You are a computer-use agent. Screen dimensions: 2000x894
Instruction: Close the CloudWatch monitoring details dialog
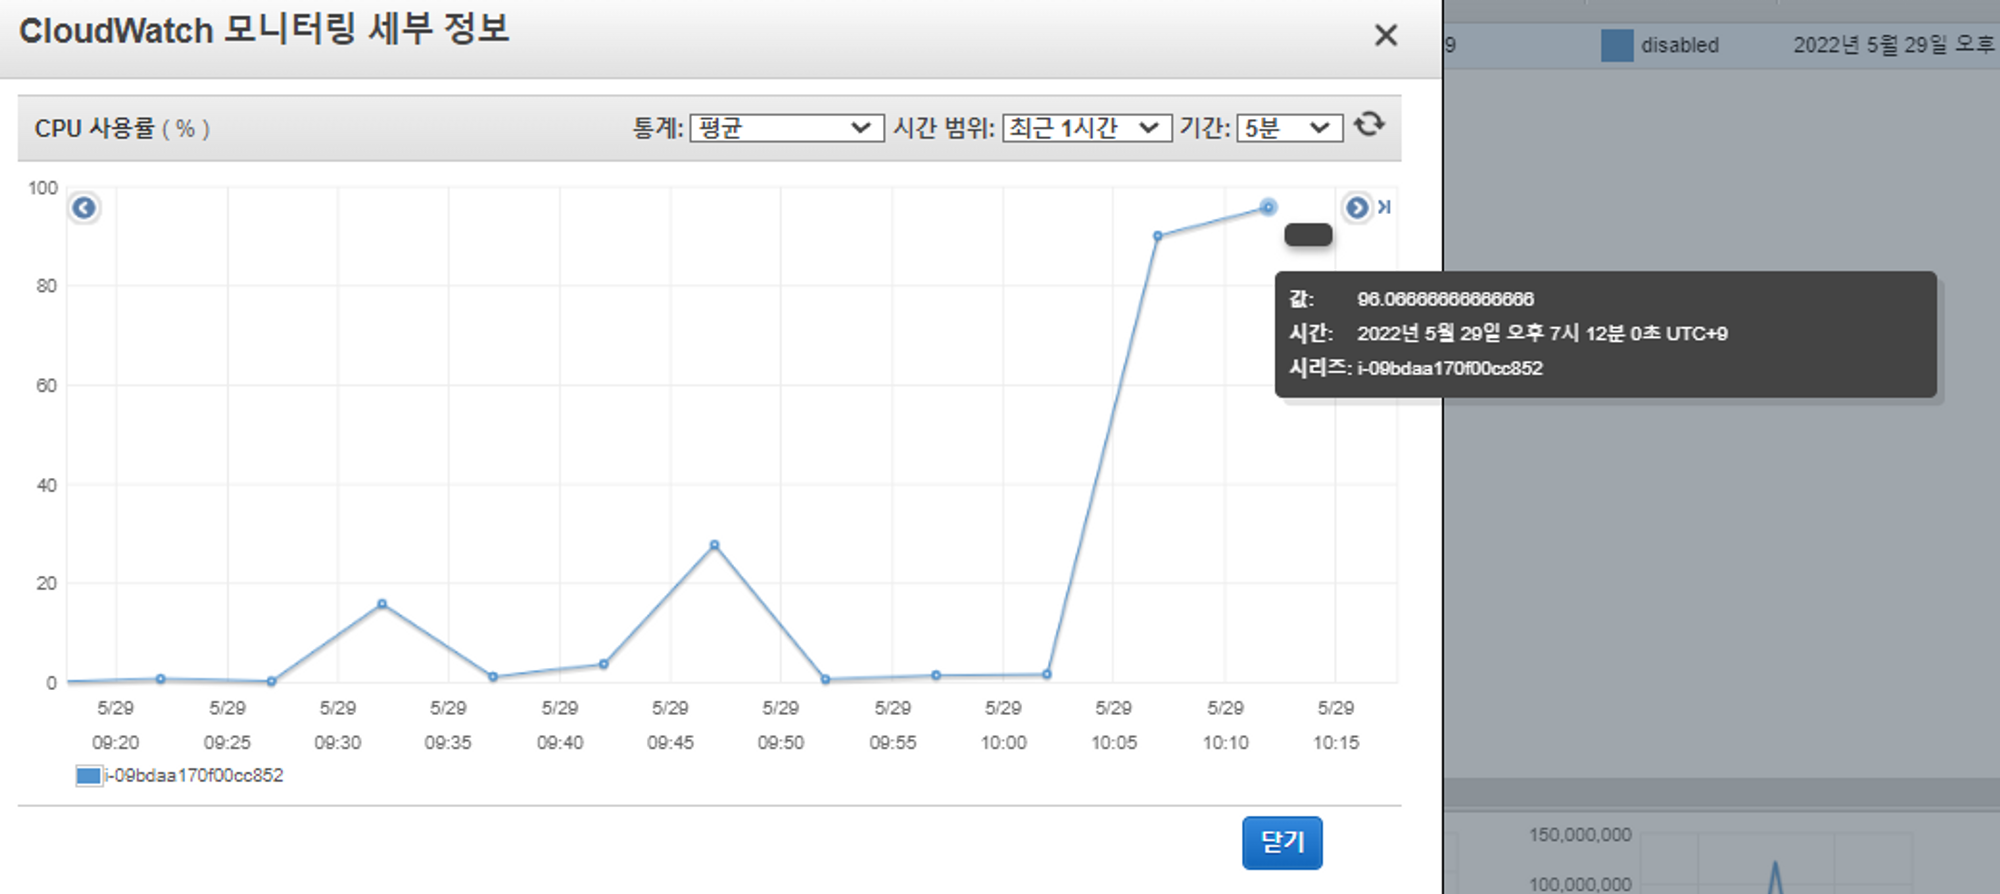(1385, 35)
